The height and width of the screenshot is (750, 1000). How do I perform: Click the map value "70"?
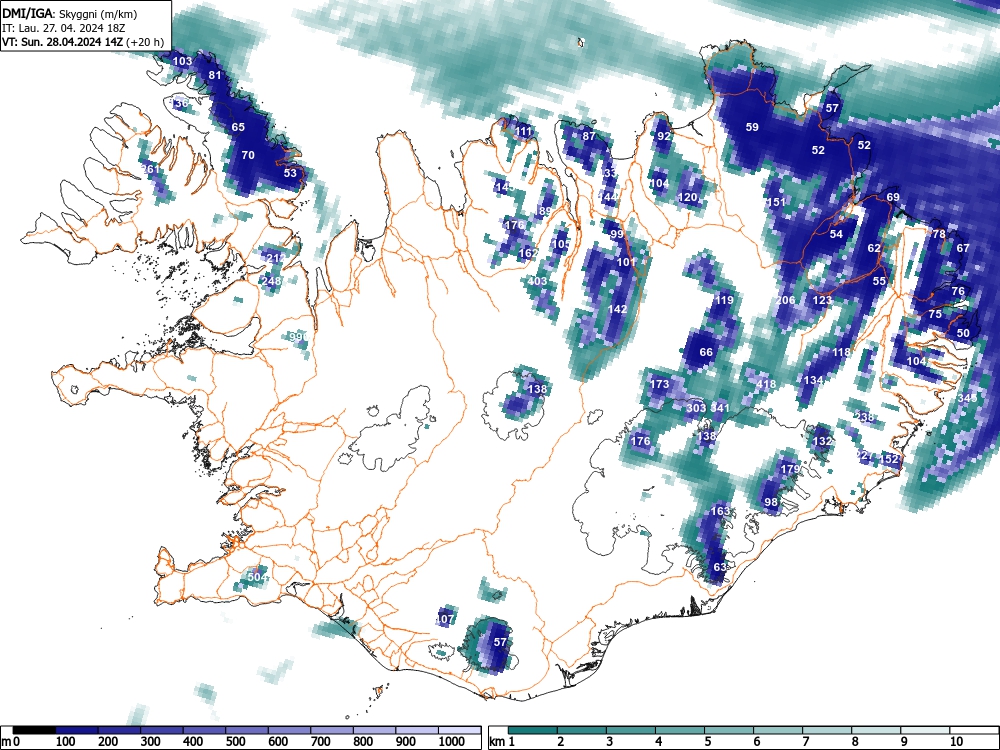248,155
